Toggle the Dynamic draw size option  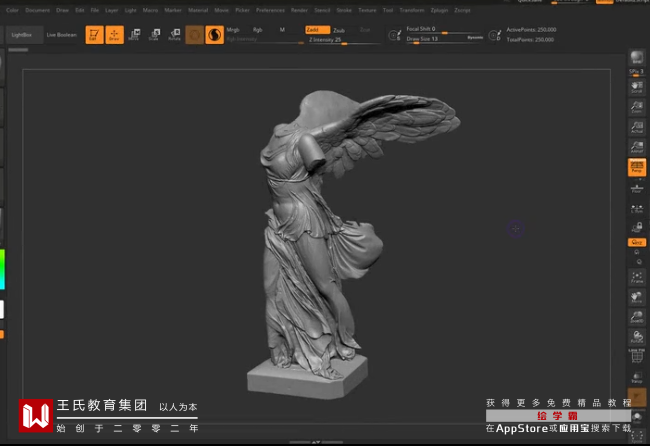475,38
